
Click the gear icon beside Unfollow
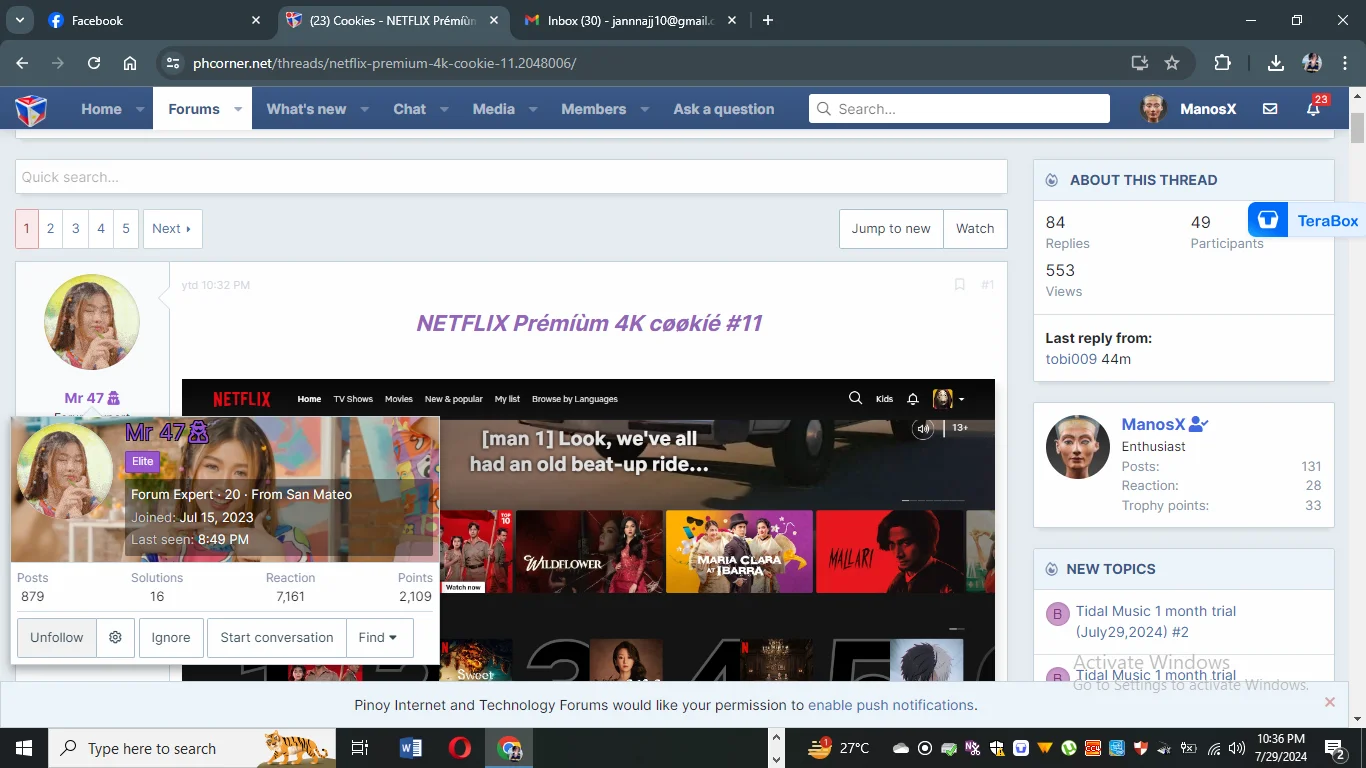coord(115,637)
